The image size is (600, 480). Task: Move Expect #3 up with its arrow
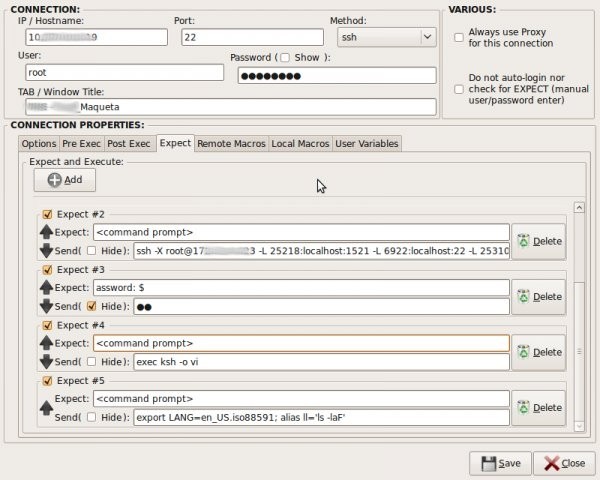tap(46, 287)
